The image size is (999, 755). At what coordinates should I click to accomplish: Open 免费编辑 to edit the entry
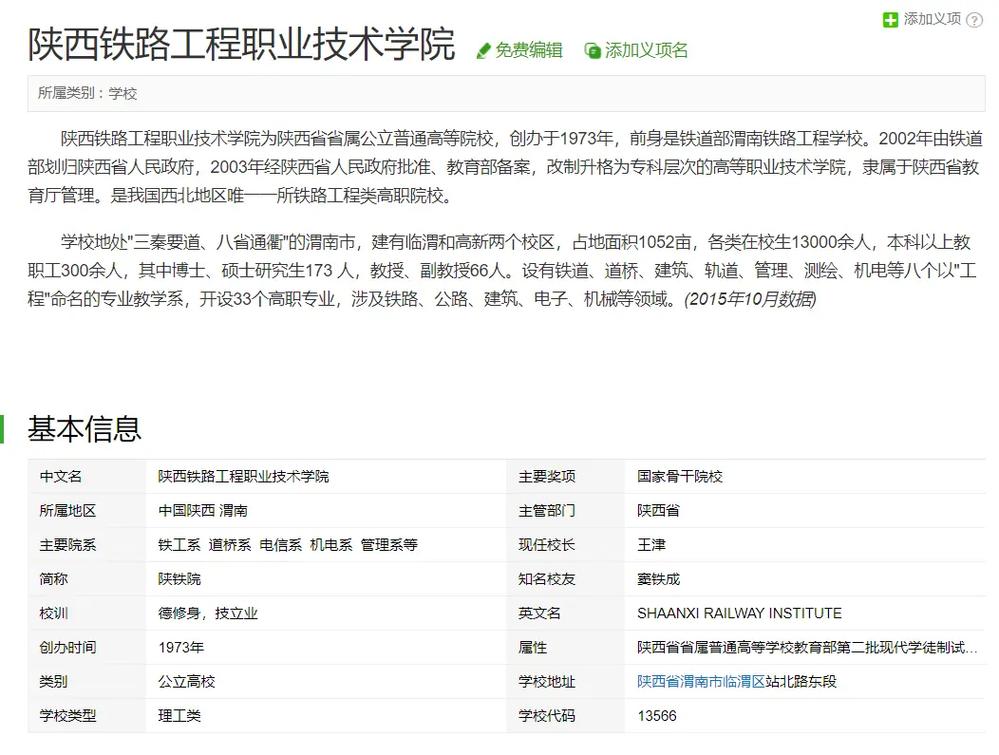528,50
